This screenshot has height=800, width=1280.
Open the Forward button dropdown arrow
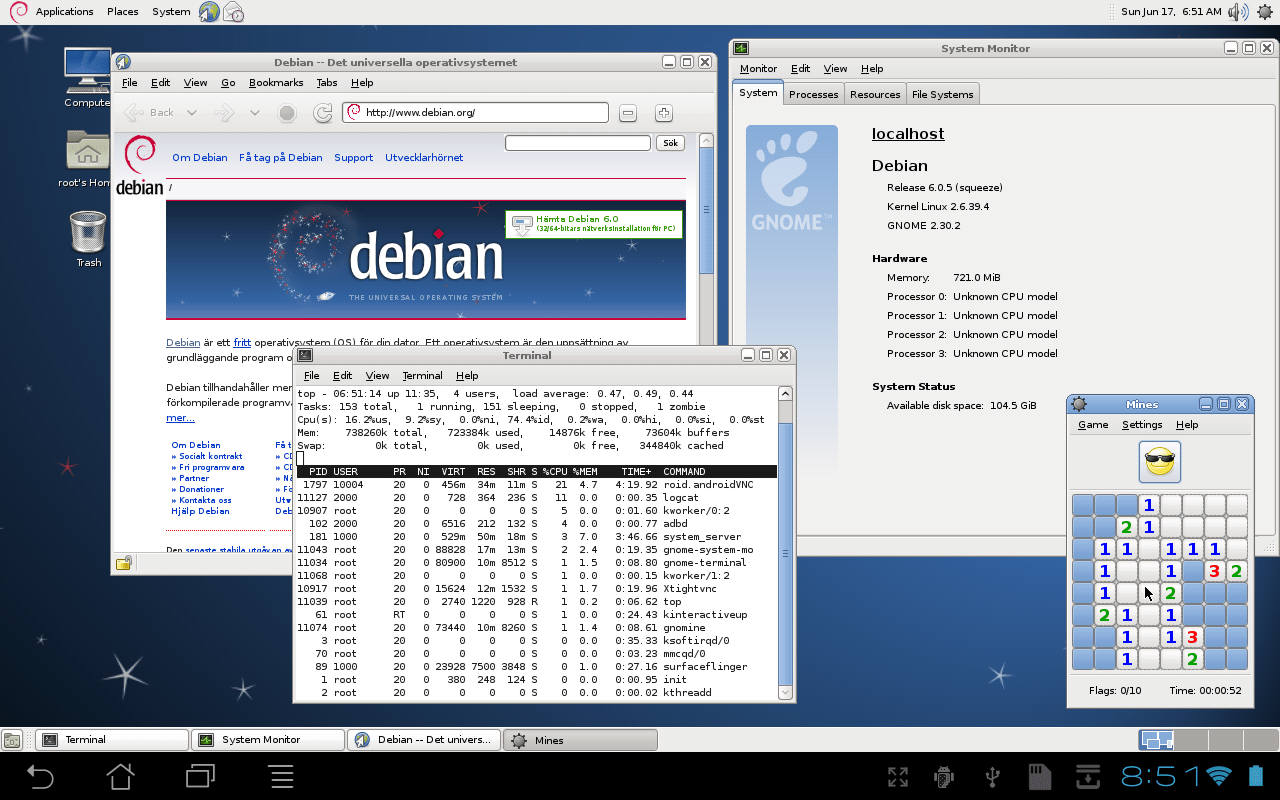(253, 112)
